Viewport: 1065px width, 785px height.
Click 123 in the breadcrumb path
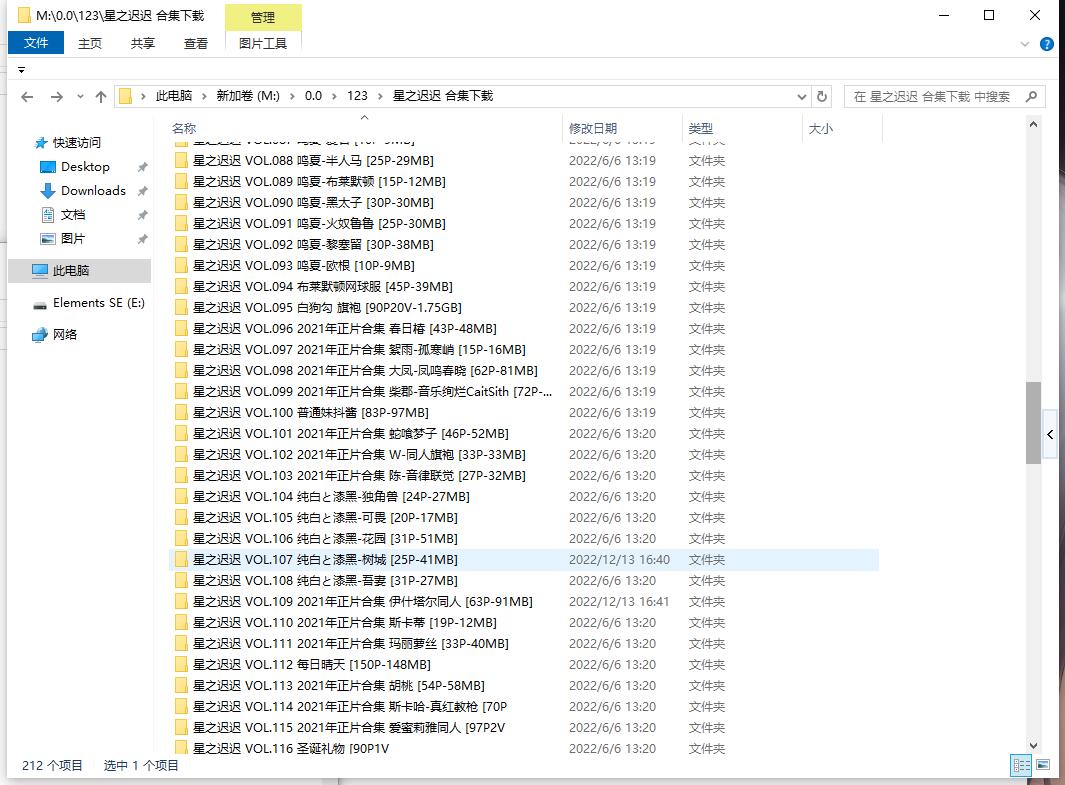click(357, 96)
